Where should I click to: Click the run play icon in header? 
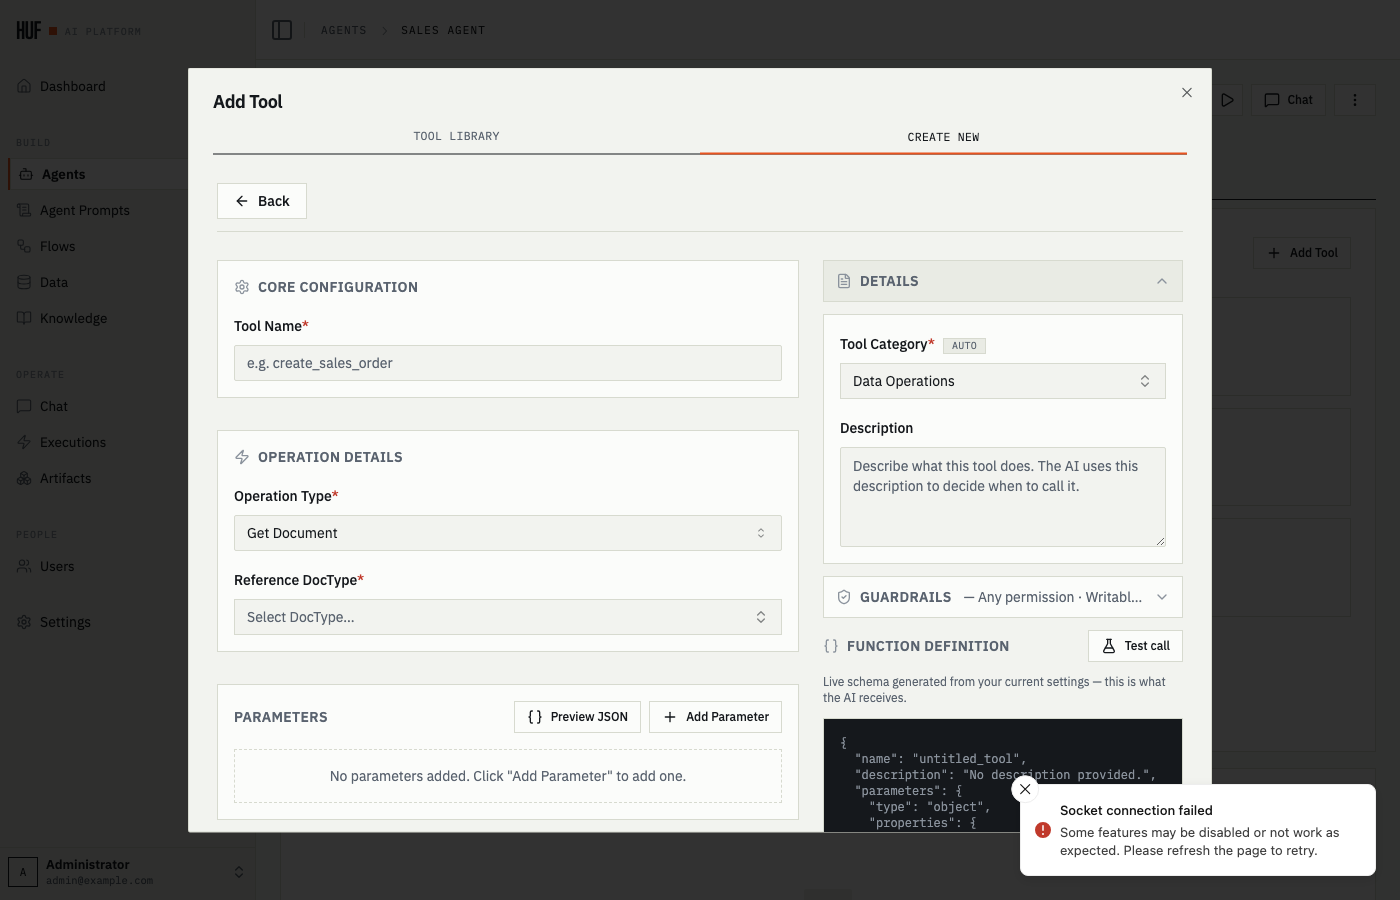click(x=1227, y=100)
